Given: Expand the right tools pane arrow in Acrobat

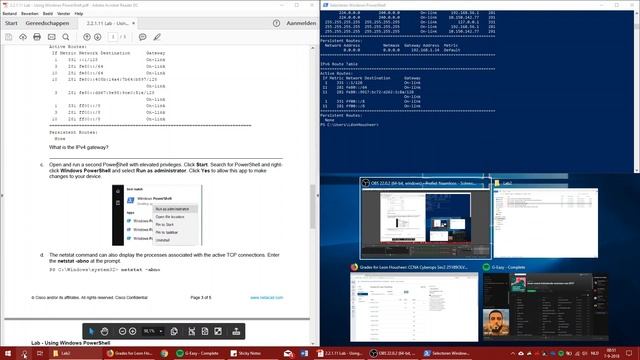Looking at the screenshot, I should tap(318, 196).
